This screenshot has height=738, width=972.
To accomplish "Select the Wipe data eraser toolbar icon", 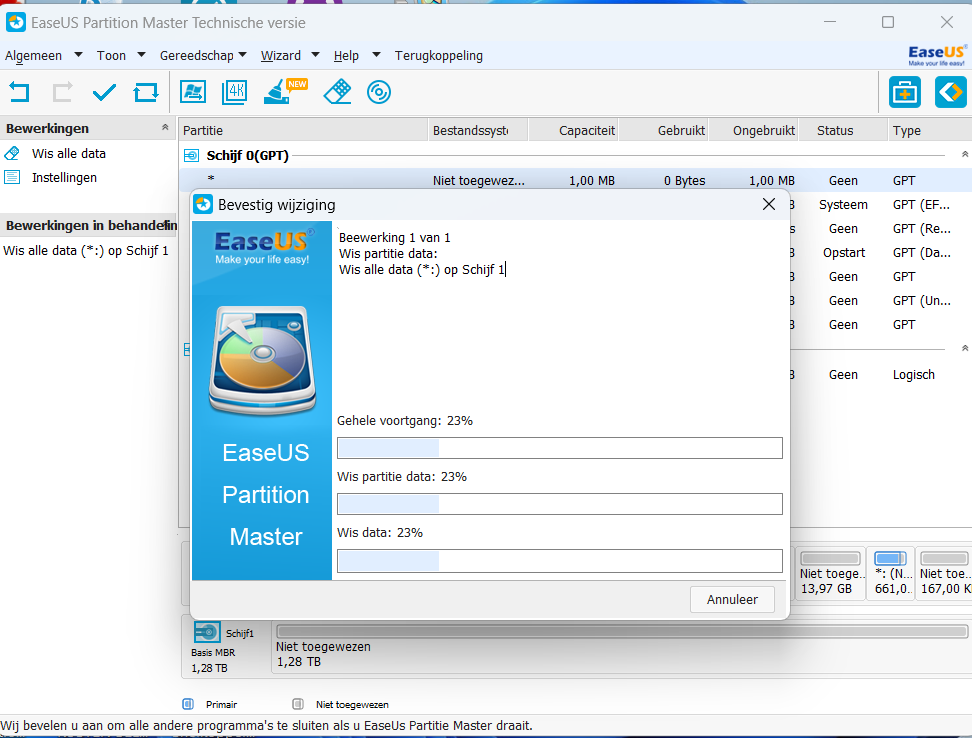I will (337, 92).
